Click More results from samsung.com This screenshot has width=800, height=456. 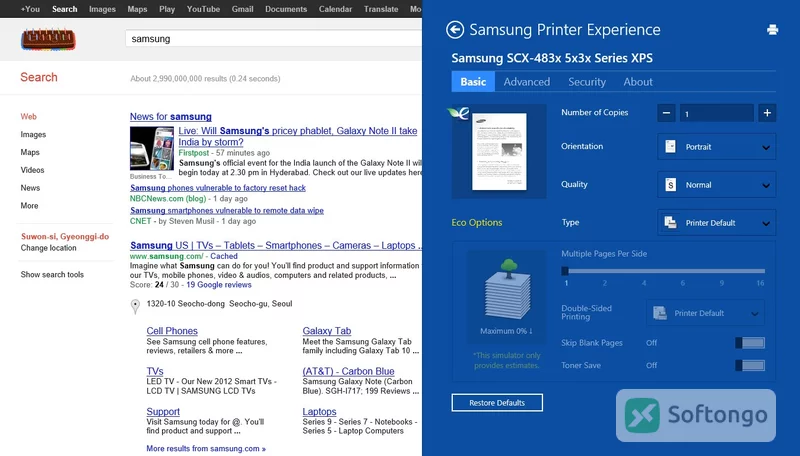pyautogui.click(x=206, y=448)
